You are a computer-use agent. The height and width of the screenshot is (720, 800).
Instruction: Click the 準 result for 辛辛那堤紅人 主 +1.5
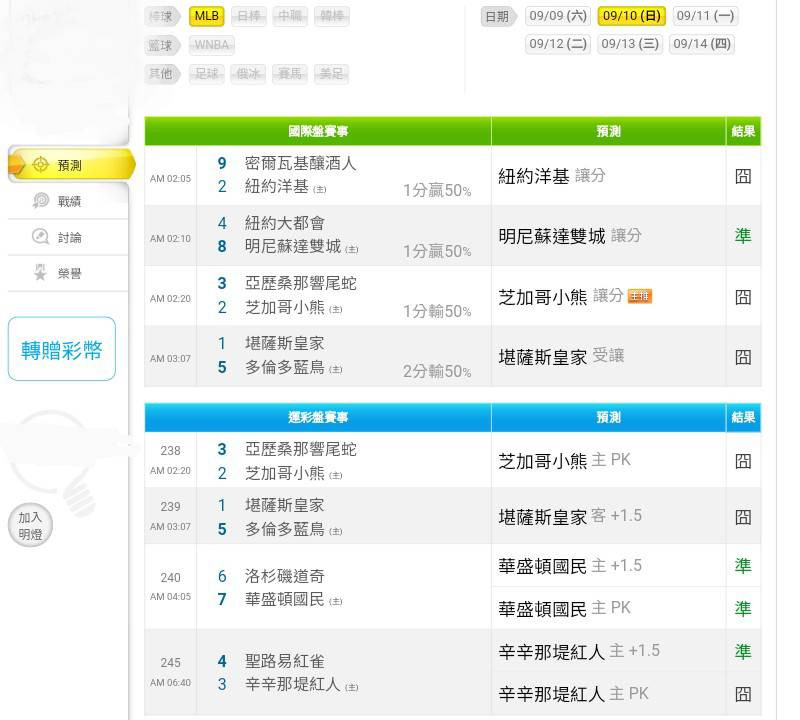743,651
